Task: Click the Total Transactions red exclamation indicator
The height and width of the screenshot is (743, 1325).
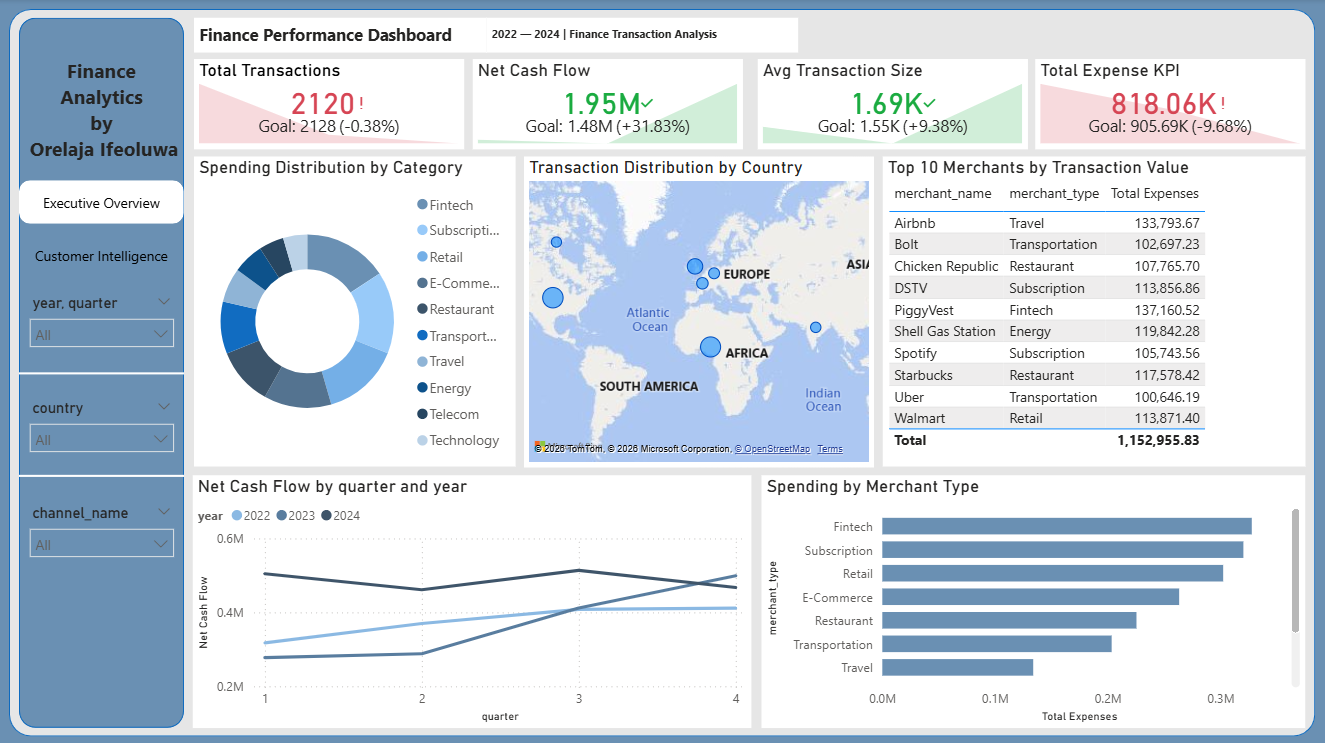Action: pyautogui.click(x=362, y=103)
